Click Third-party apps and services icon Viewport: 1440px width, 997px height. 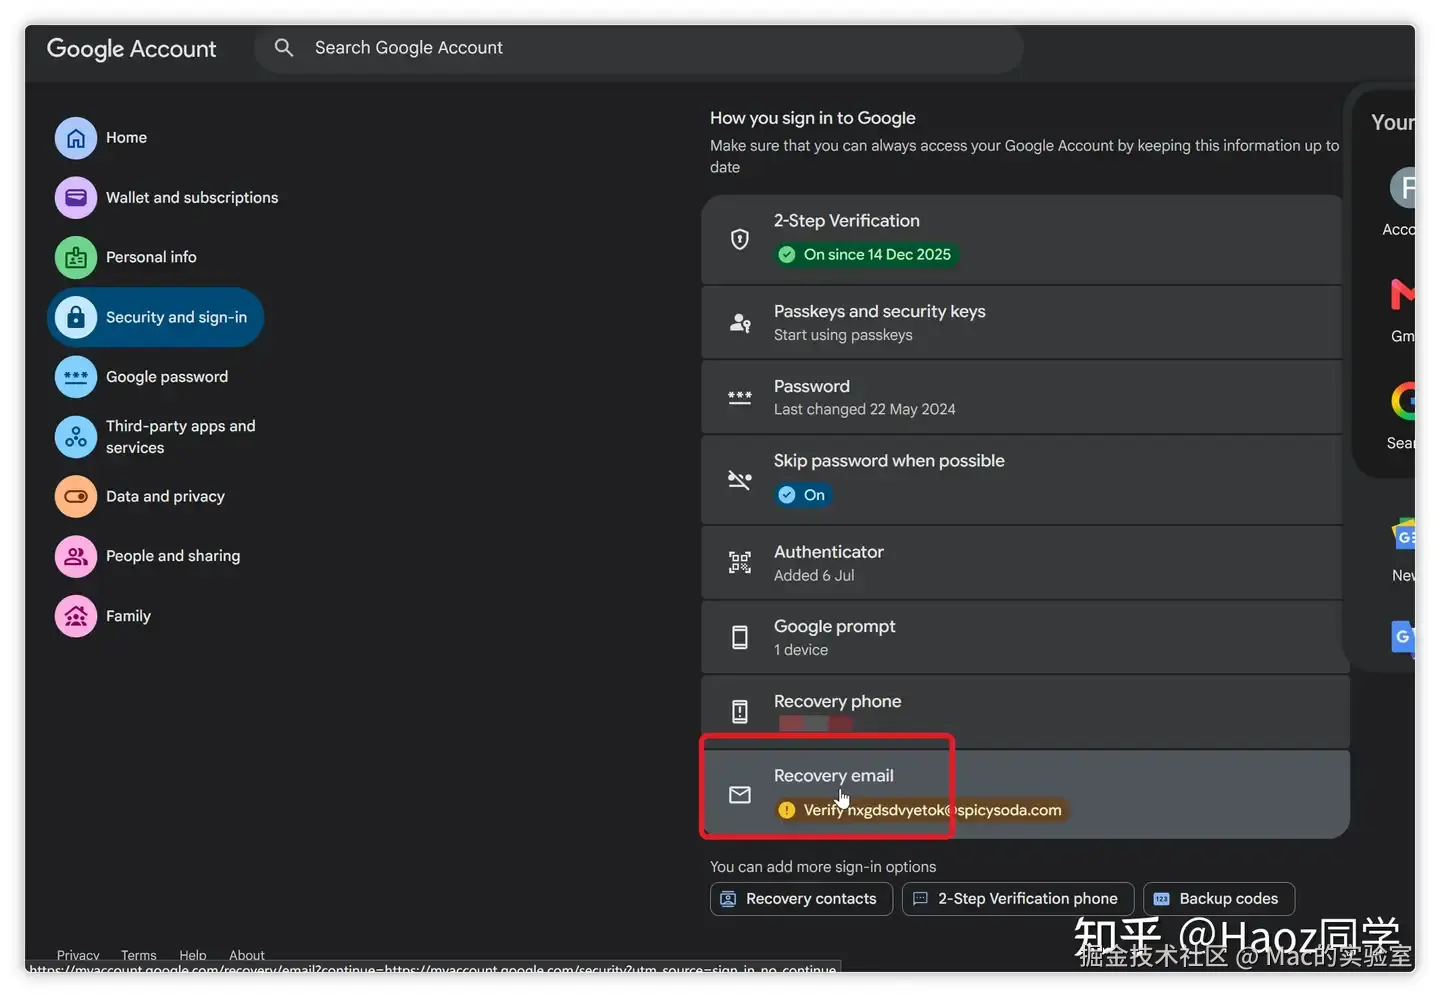(x=76, y=437)
